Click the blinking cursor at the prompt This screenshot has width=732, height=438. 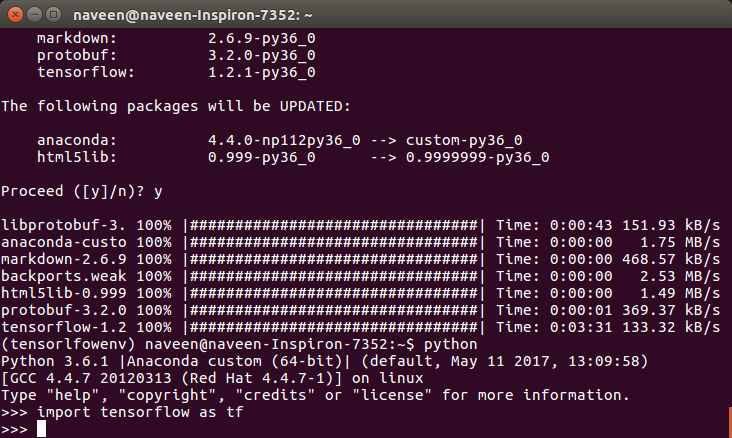(x=42, y=429)
